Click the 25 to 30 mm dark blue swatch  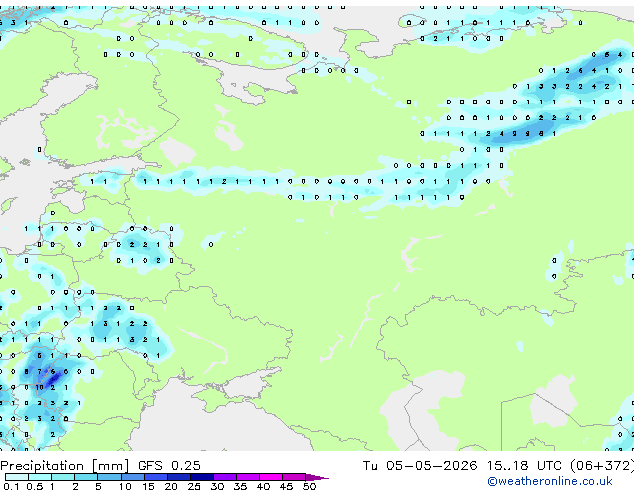(x=201, y=477)
